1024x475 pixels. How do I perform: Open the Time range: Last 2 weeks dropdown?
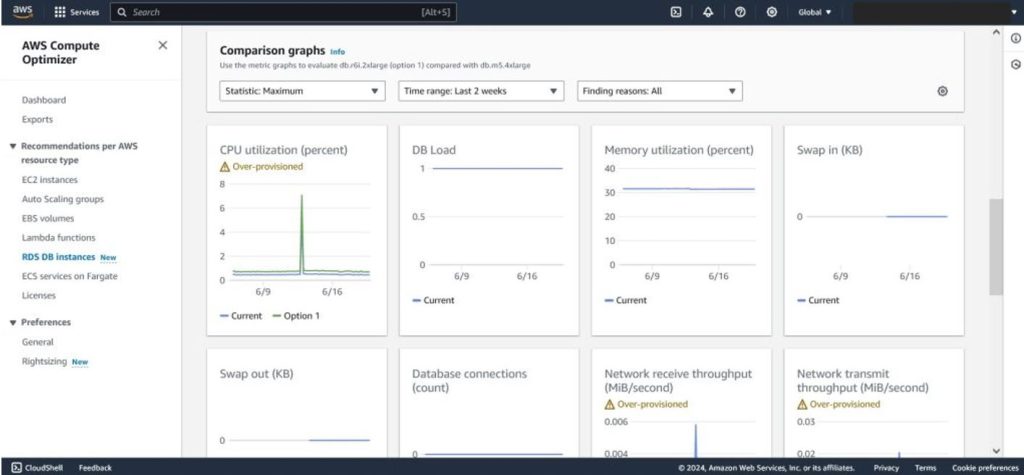pyautogui.click(x=481, y=91)
